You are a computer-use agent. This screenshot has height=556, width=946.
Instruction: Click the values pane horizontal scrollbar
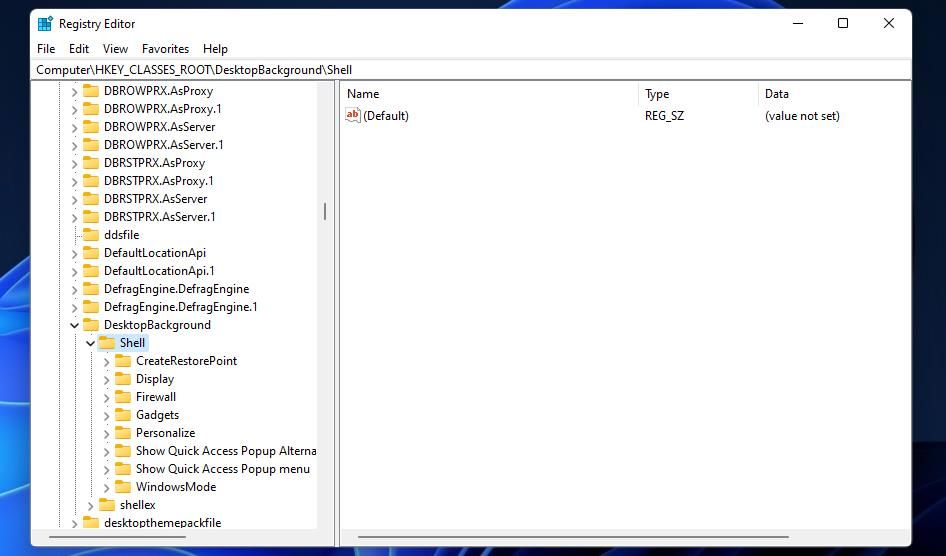(573, 537)
